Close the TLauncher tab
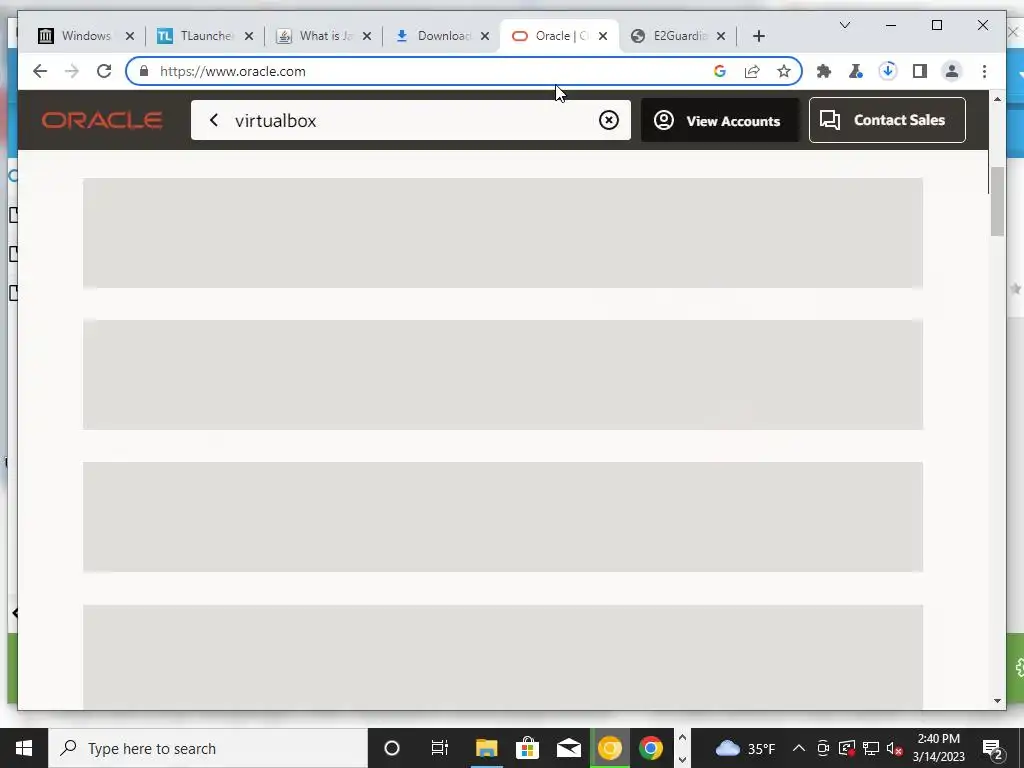This screenshot has height=768, width=1024. 249,36
